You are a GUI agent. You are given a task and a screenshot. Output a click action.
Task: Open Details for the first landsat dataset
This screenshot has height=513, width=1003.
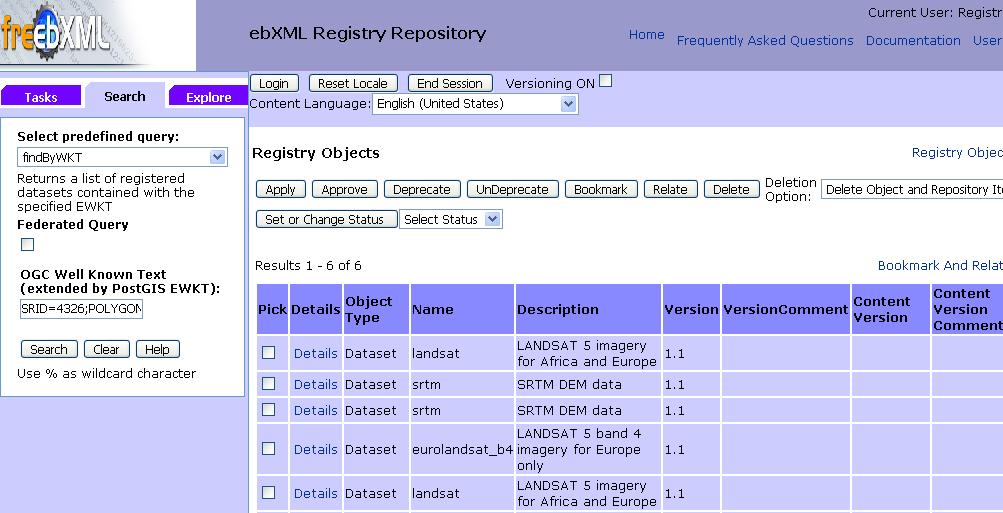315,353
